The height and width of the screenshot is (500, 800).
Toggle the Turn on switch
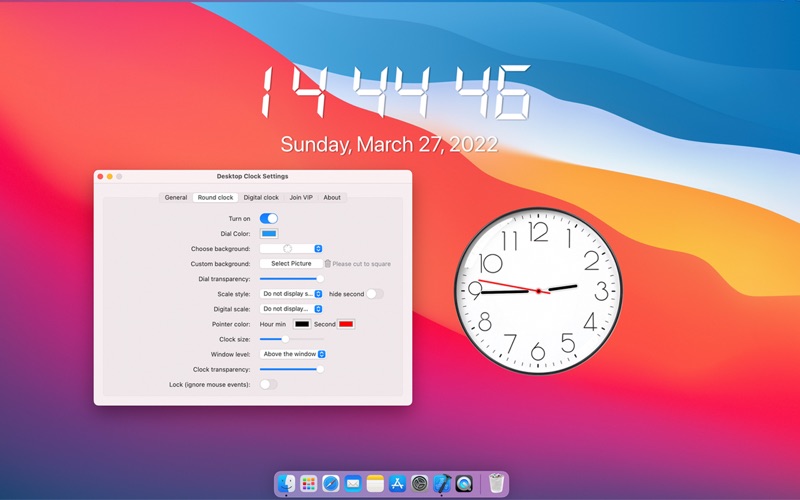click(269, 218)
